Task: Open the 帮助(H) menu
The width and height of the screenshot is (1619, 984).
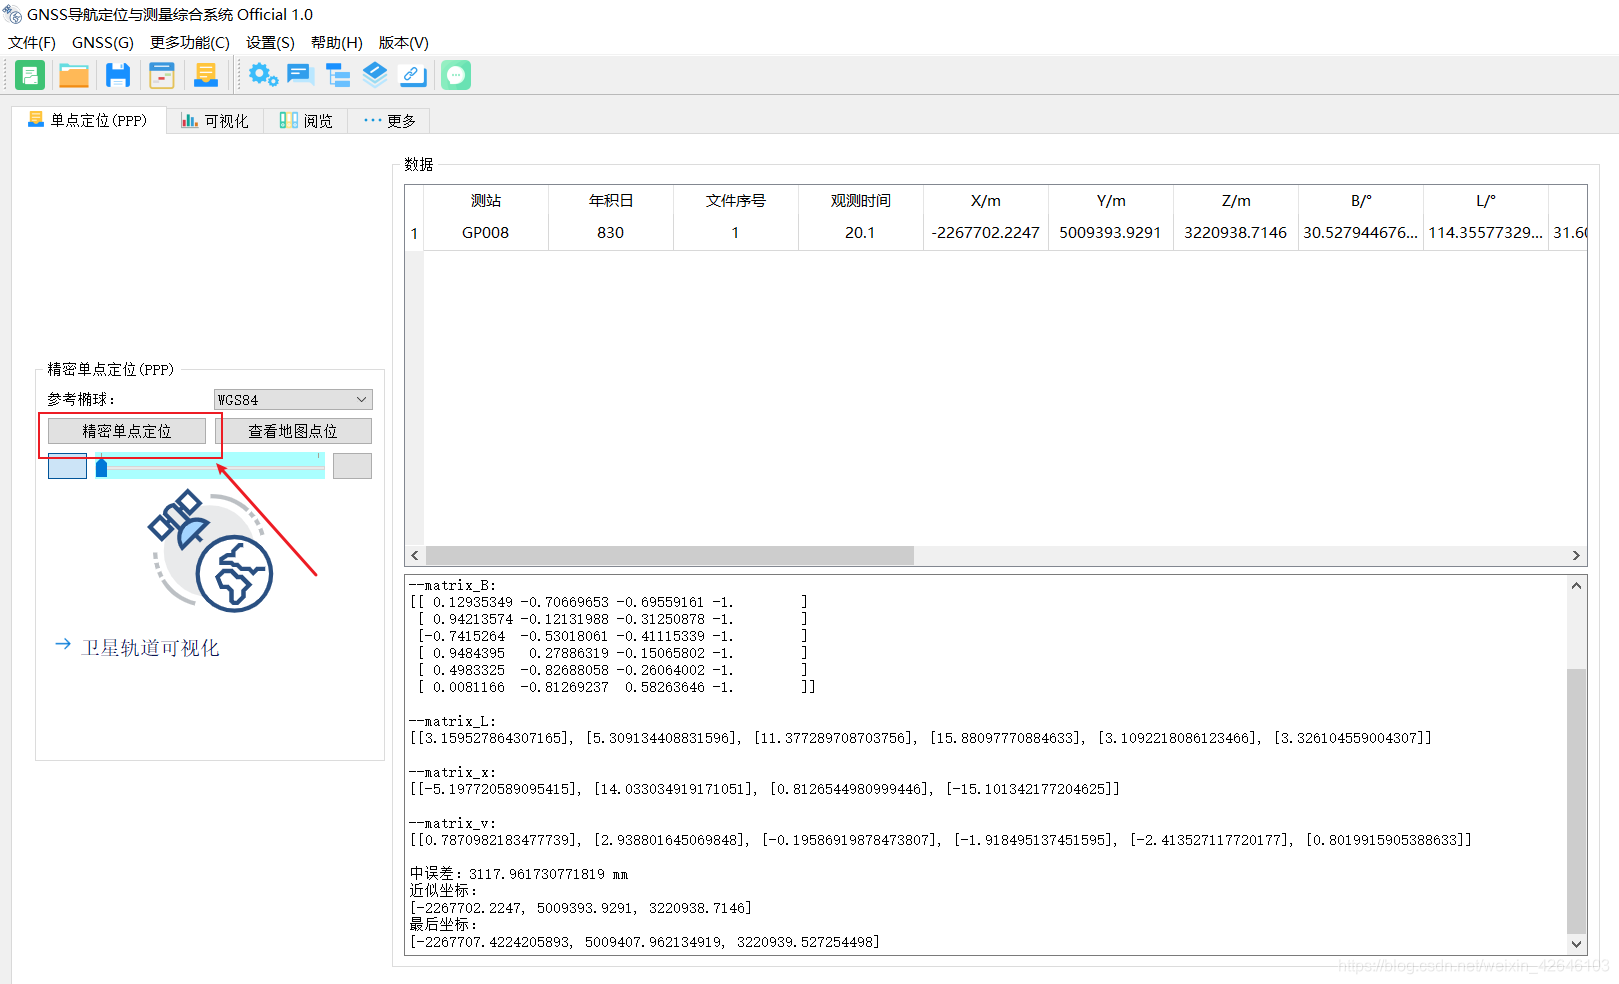Action: [x=337, y=42]
